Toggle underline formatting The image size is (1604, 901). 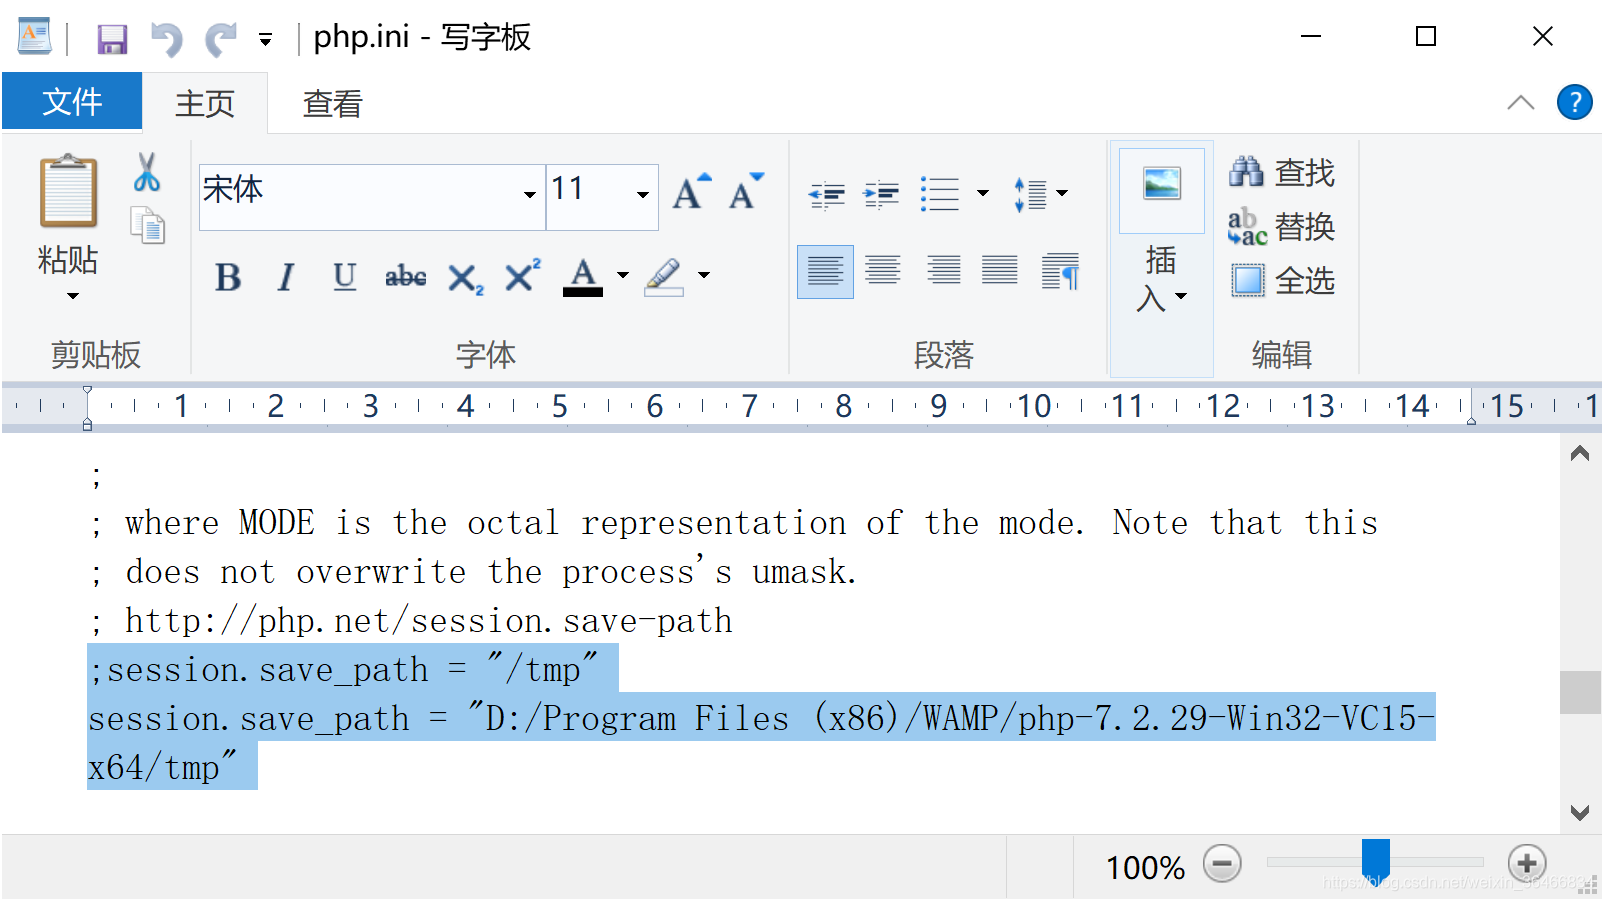click(345, 277)
